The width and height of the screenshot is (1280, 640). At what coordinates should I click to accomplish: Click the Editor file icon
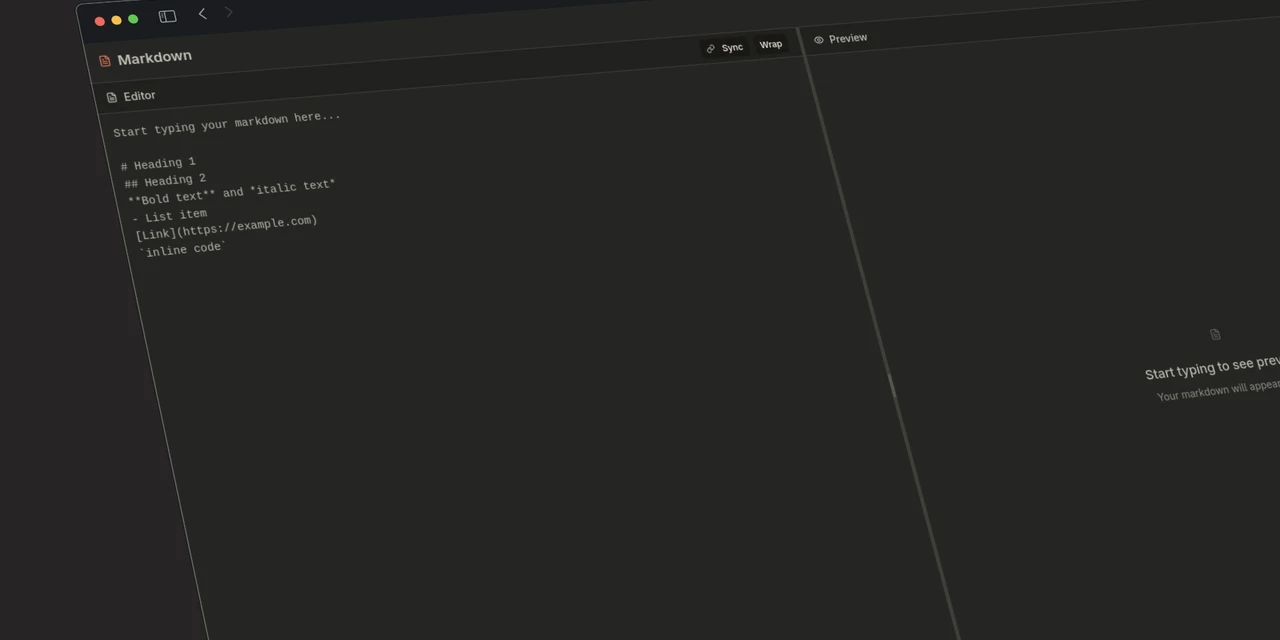pyautogui.click(x=112, y=97)
